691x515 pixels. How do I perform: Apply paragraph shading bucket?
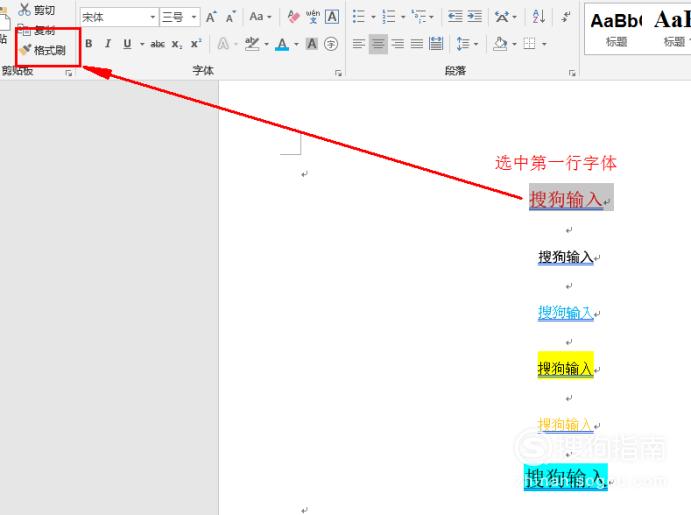coord(500,44)
